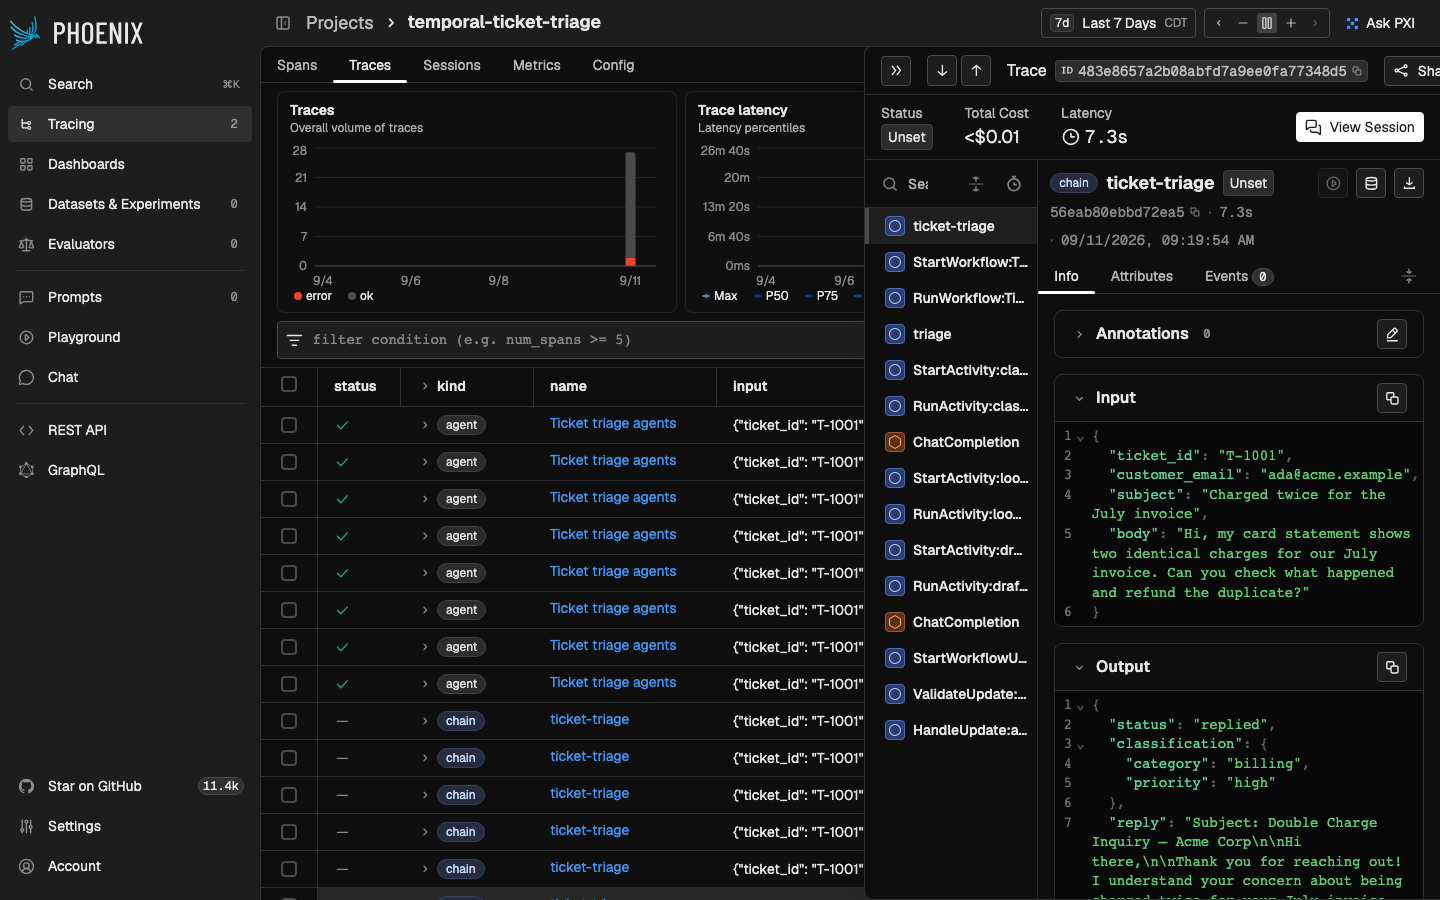Shift time range backward with left chevron
This screenshot has height=900, width=1440.
pyautogui.click(x=1219, y=23)
